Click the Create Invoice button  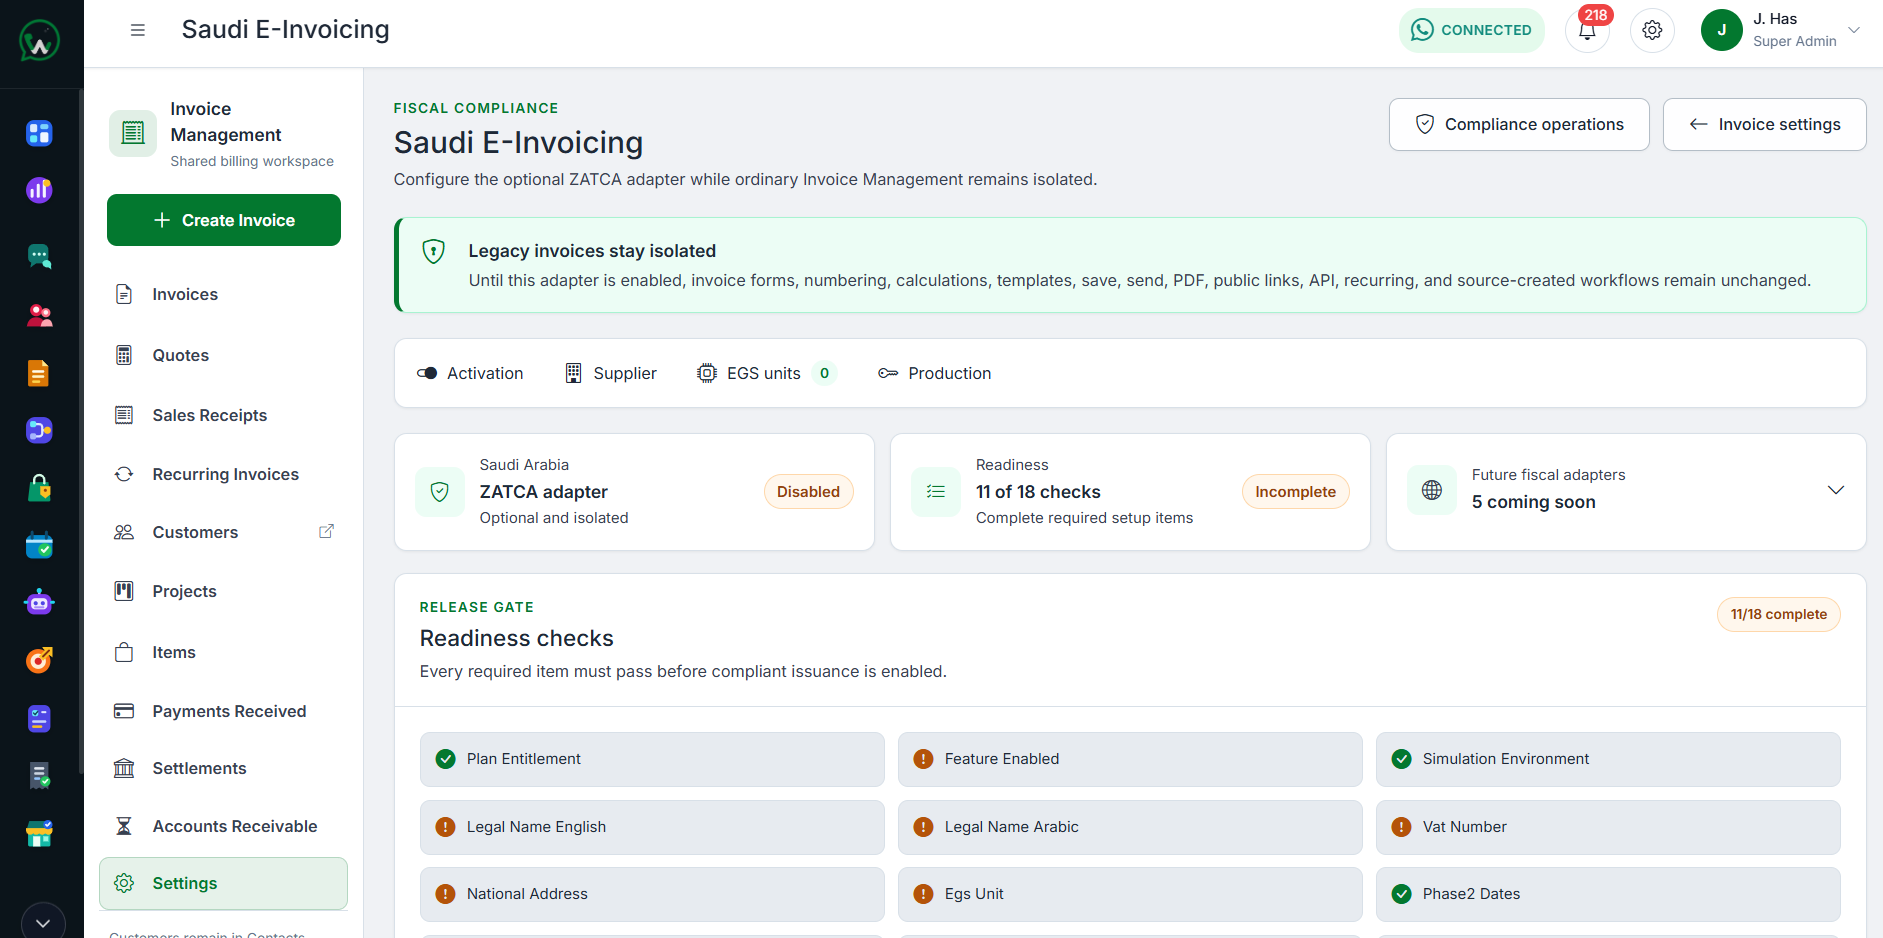pyautogui.click(x=224, y=220)
